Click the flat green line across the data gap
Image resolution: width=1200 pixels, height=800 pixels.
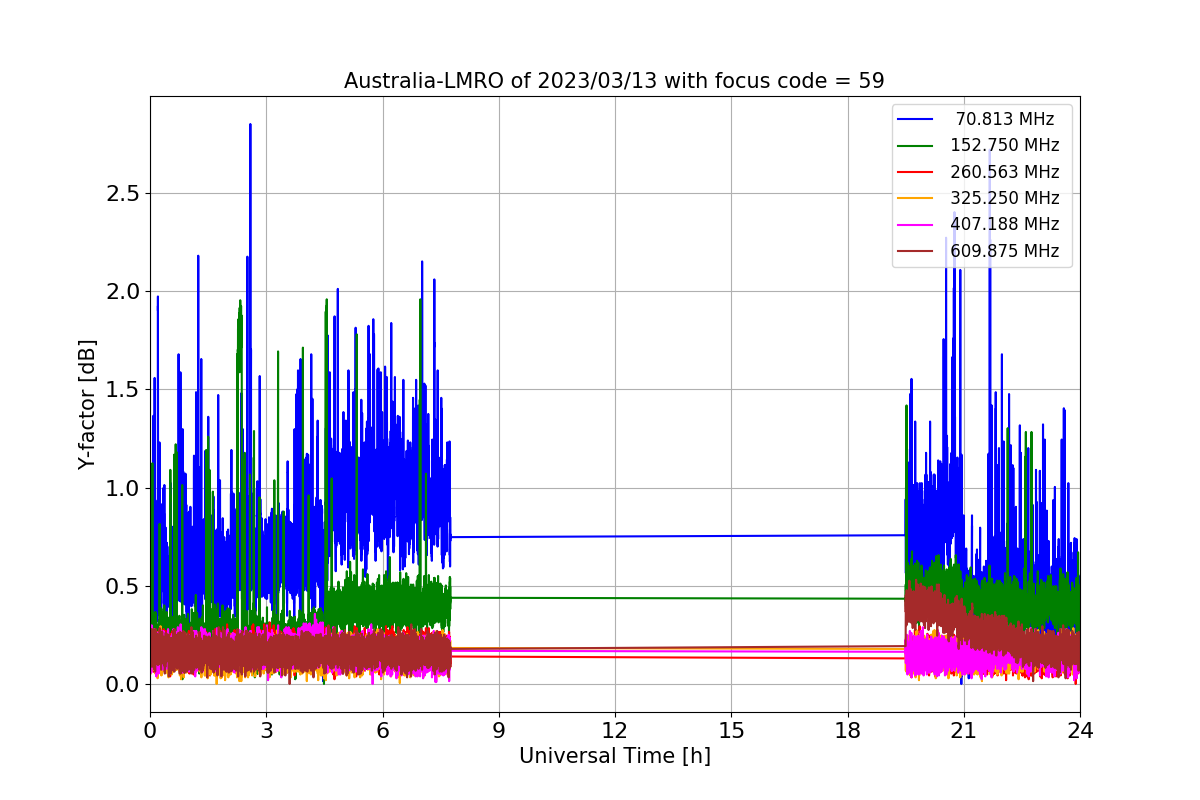678,598
